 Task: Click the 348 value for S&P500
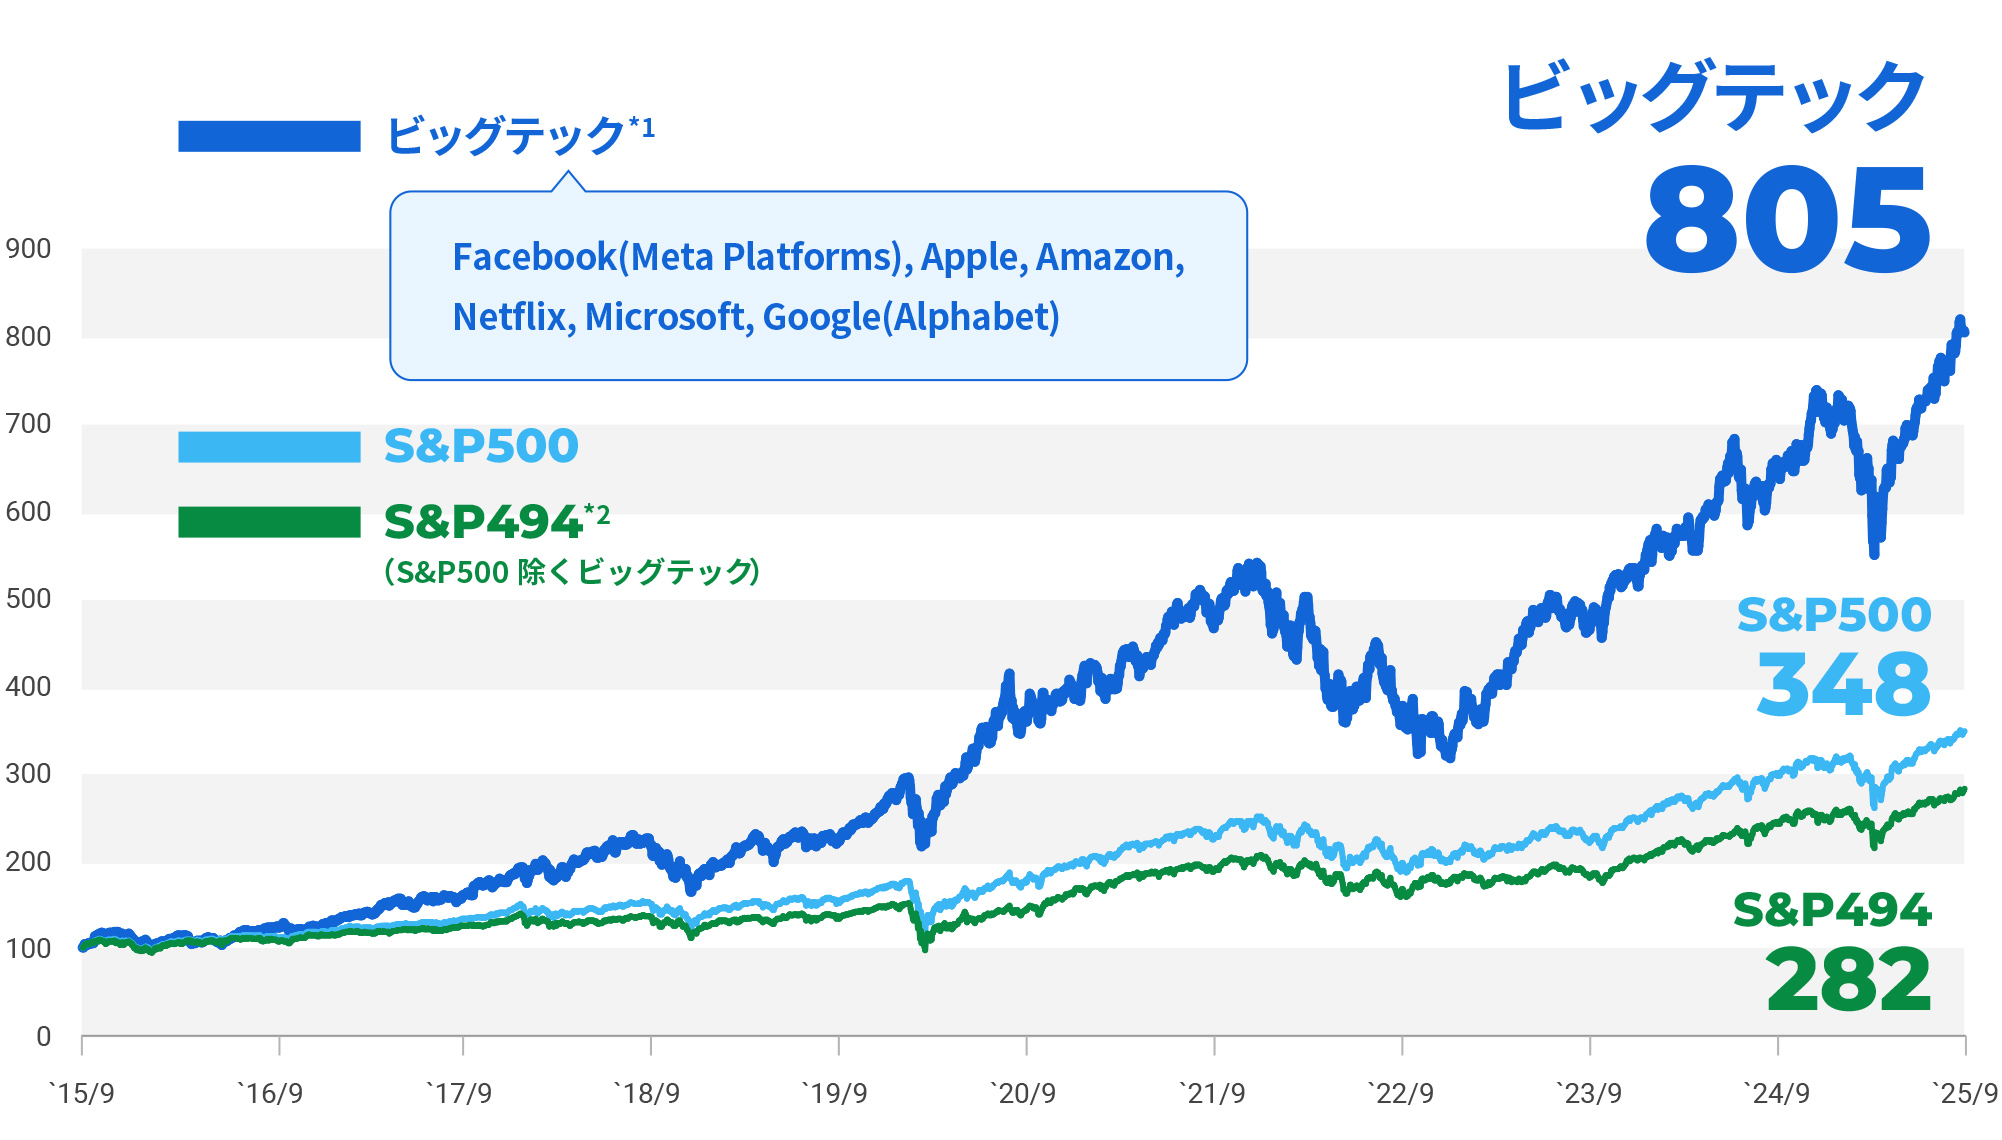[1843, 685]
